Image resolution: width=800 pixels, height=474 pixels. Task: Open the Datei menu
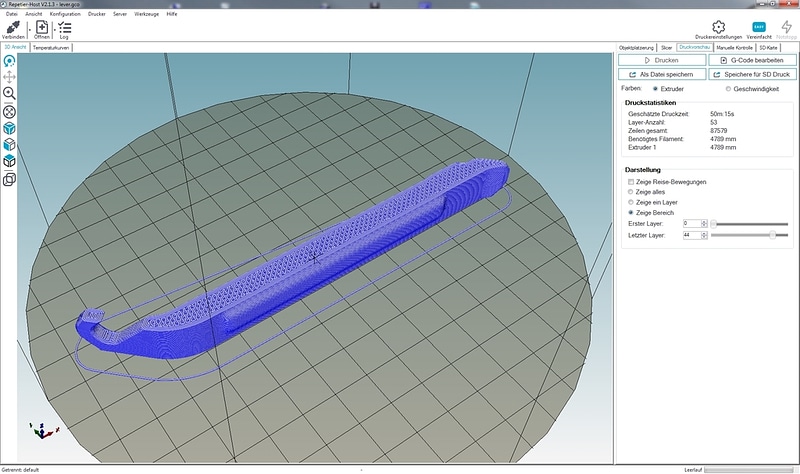click(12, 14)
